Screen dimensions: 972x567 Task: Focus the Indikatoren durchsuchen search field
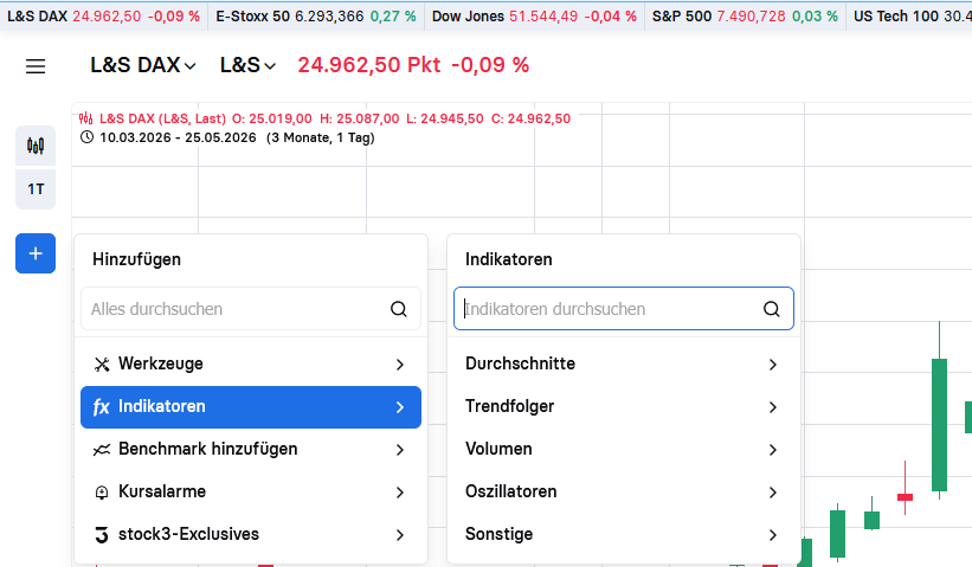(624, 309)
